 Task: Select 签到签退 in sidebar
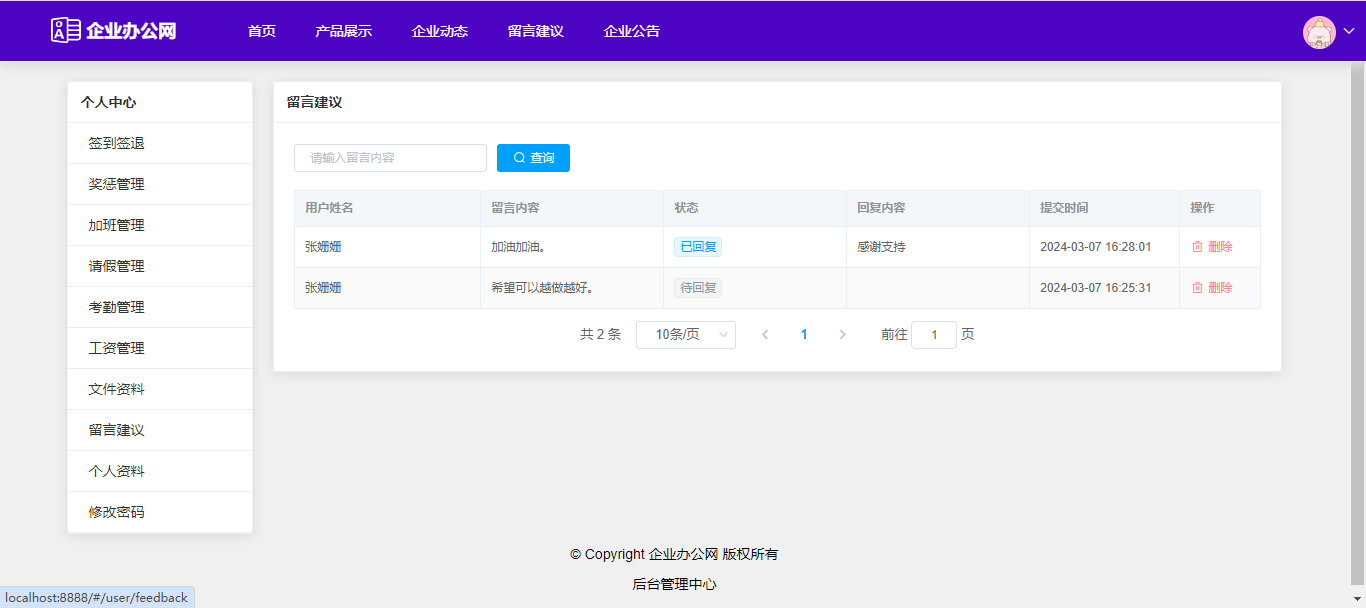(116, 143)
